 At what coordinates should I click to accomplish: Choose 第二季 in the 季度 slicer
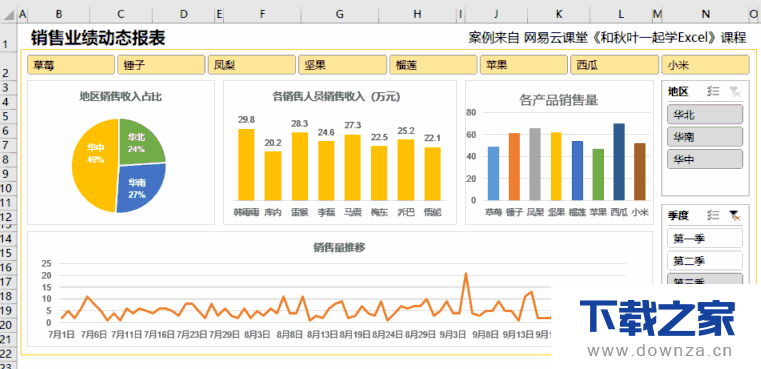pos(705,261)
